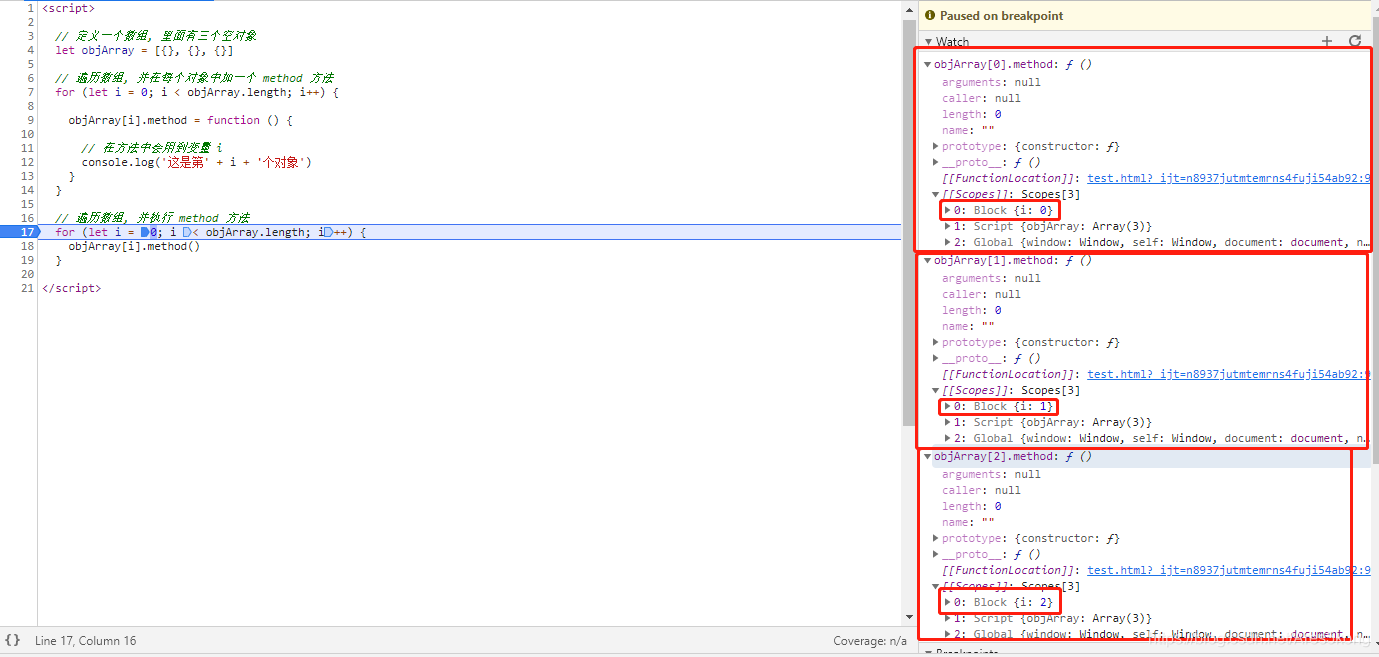Collapse the objArray[0].method watch entry
This screenshot has width=1379, height=657.
pyautogui.click(x=928, y=64)
